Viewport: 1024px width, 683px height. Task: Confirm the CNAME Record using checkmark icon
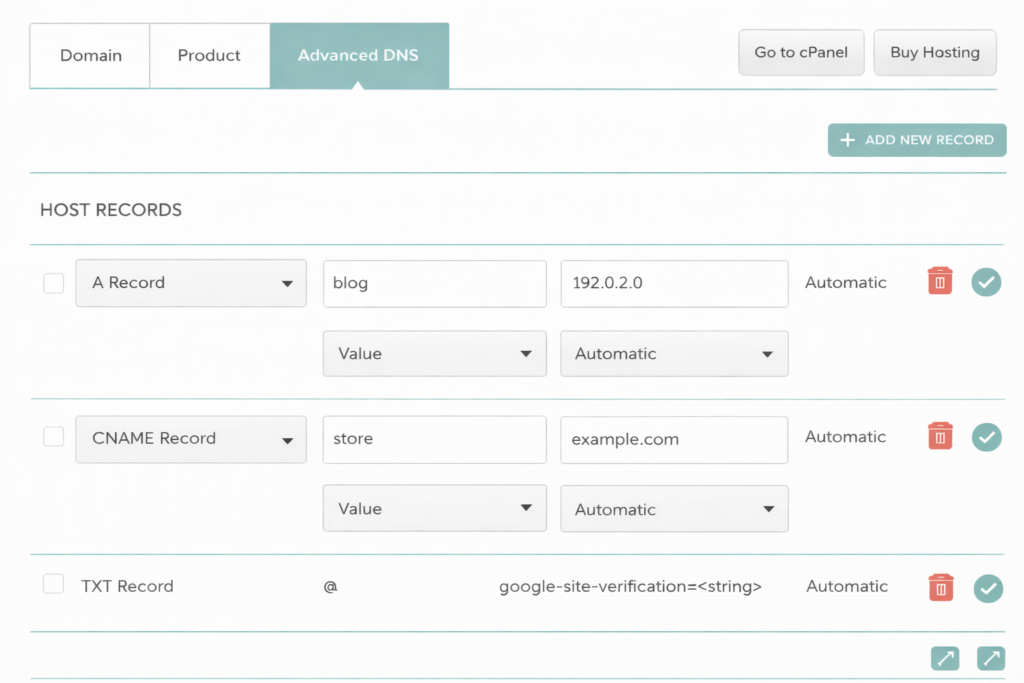click(986, 437)
